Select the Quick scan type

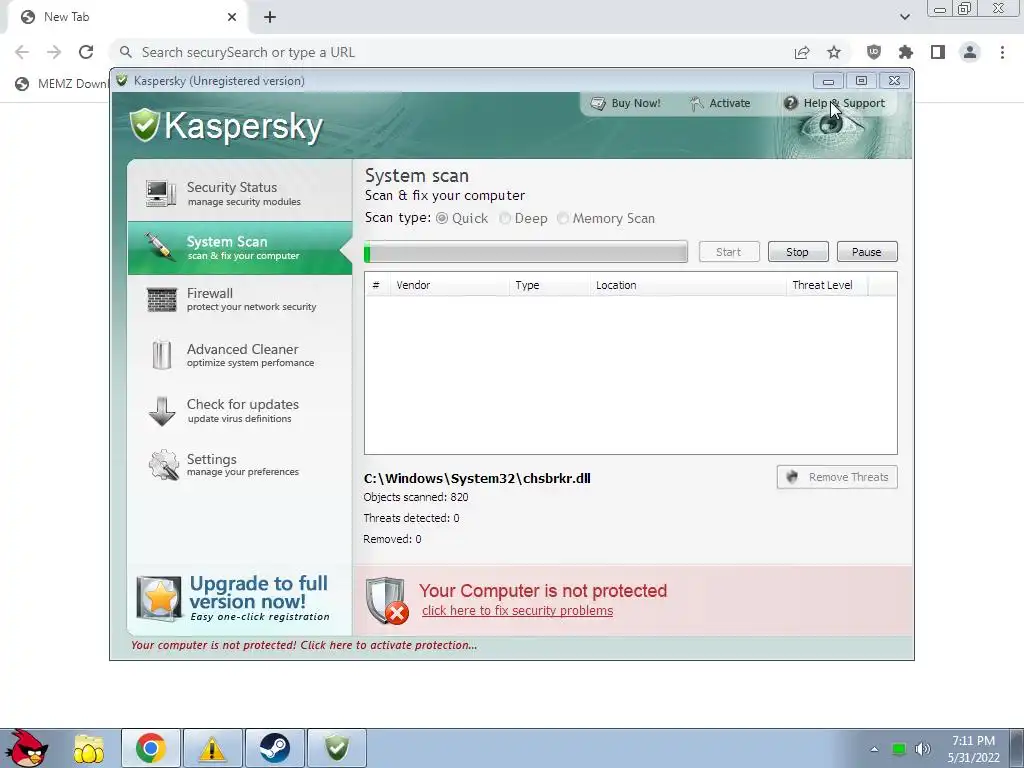coord(462,218)
